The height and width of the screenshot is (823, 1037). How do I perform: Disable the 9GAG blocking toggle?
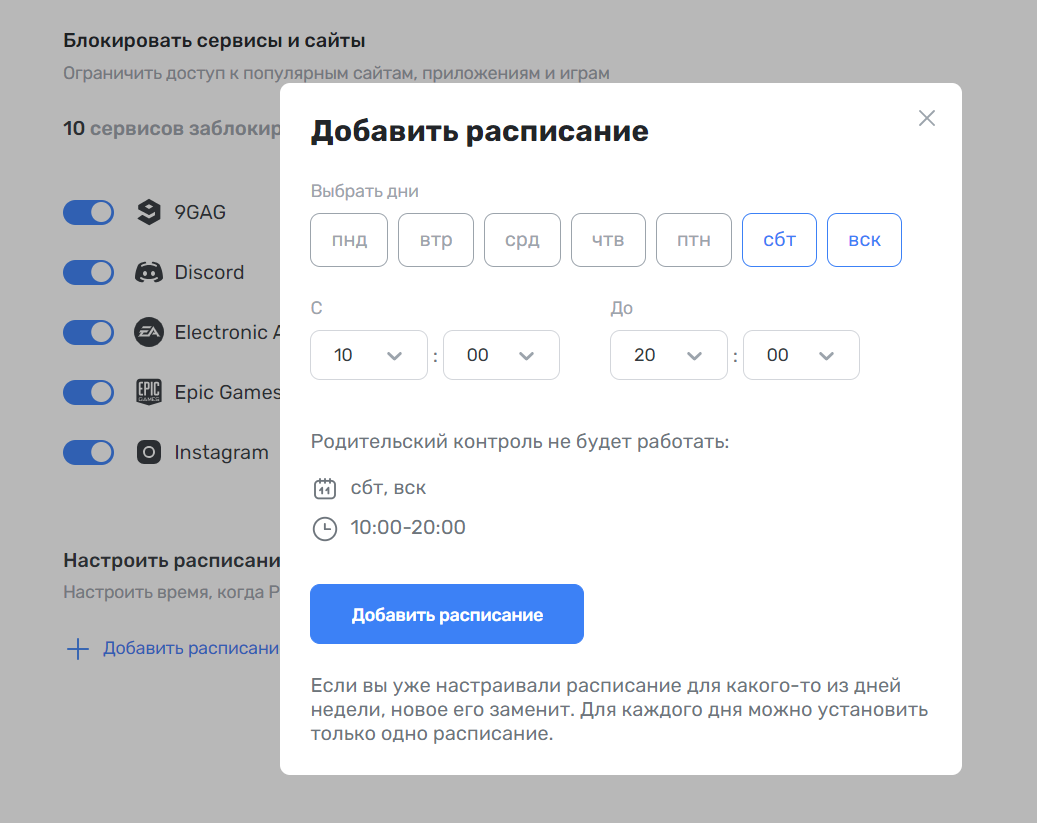89,212
